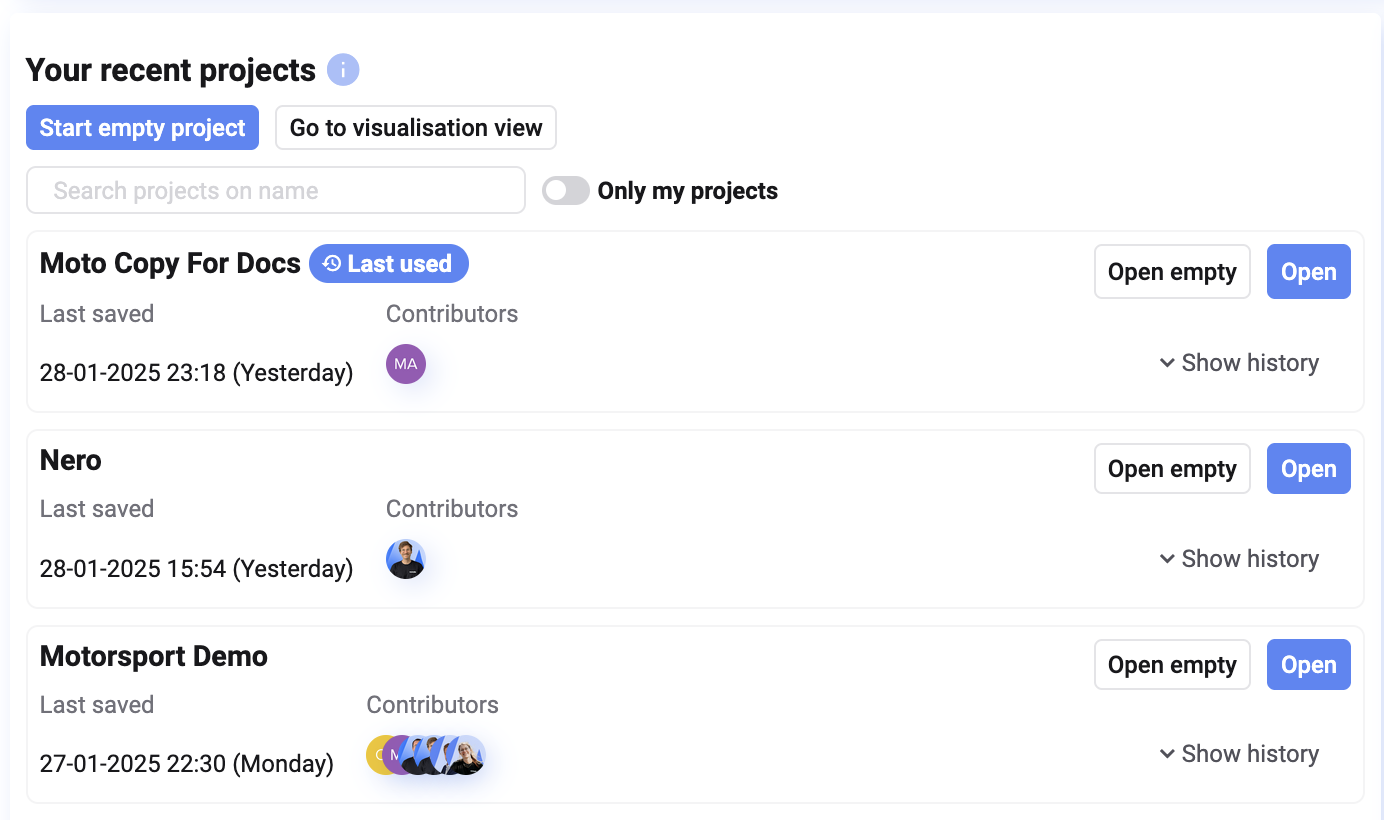Click the info icon beside Your recent projects
The width and height of the screenshot is (1384, 820).
point(343,70)
